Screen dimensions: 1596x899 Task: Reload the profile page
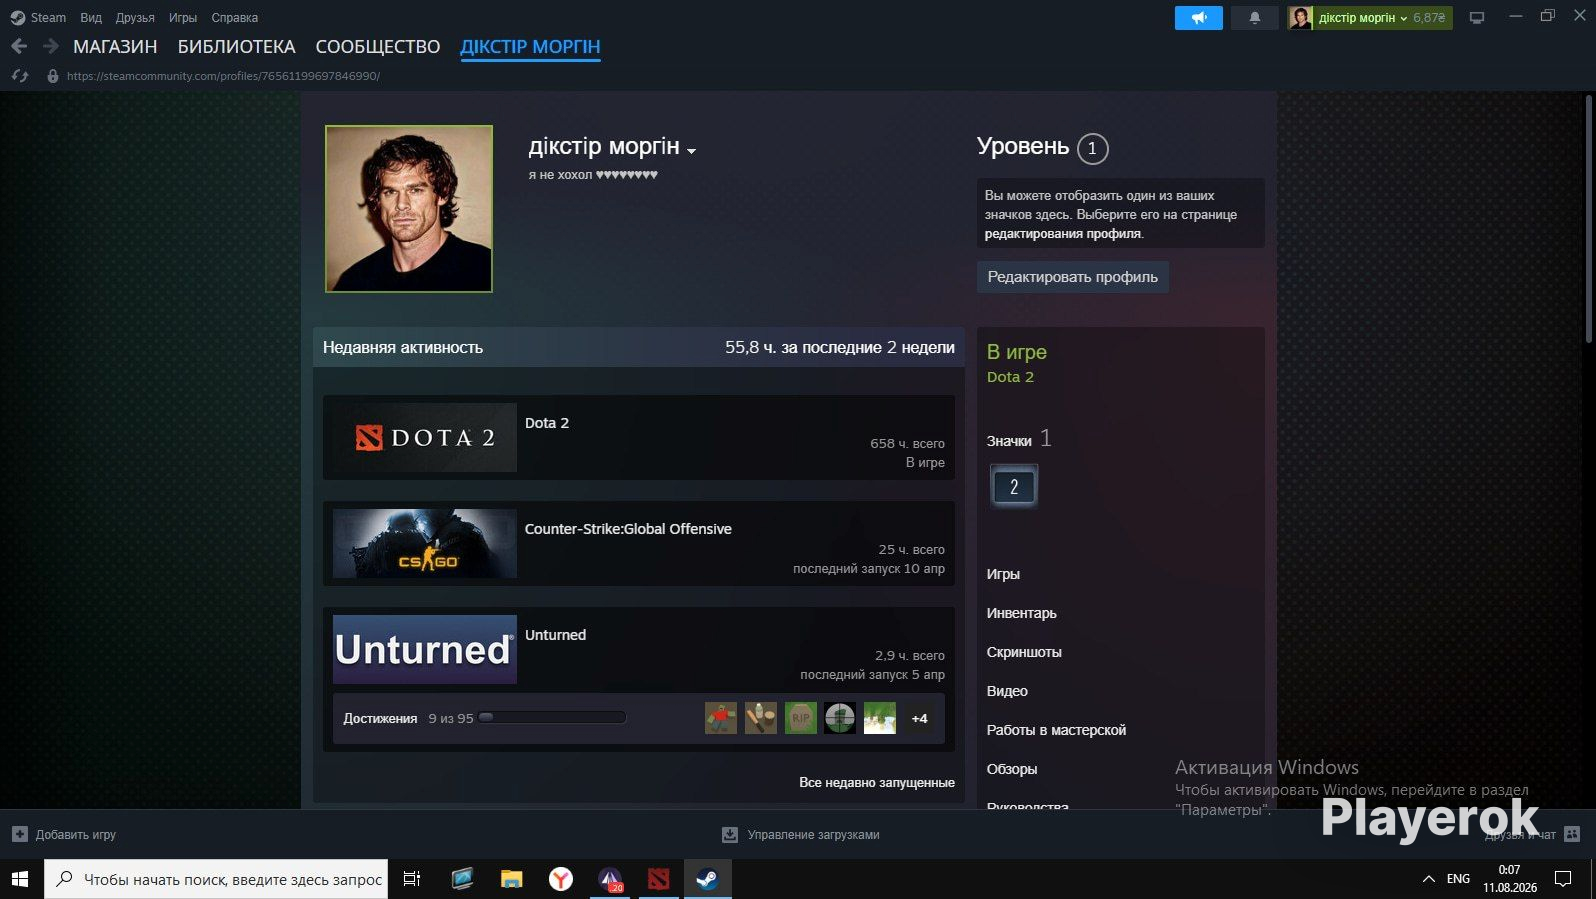pos(20,76)
